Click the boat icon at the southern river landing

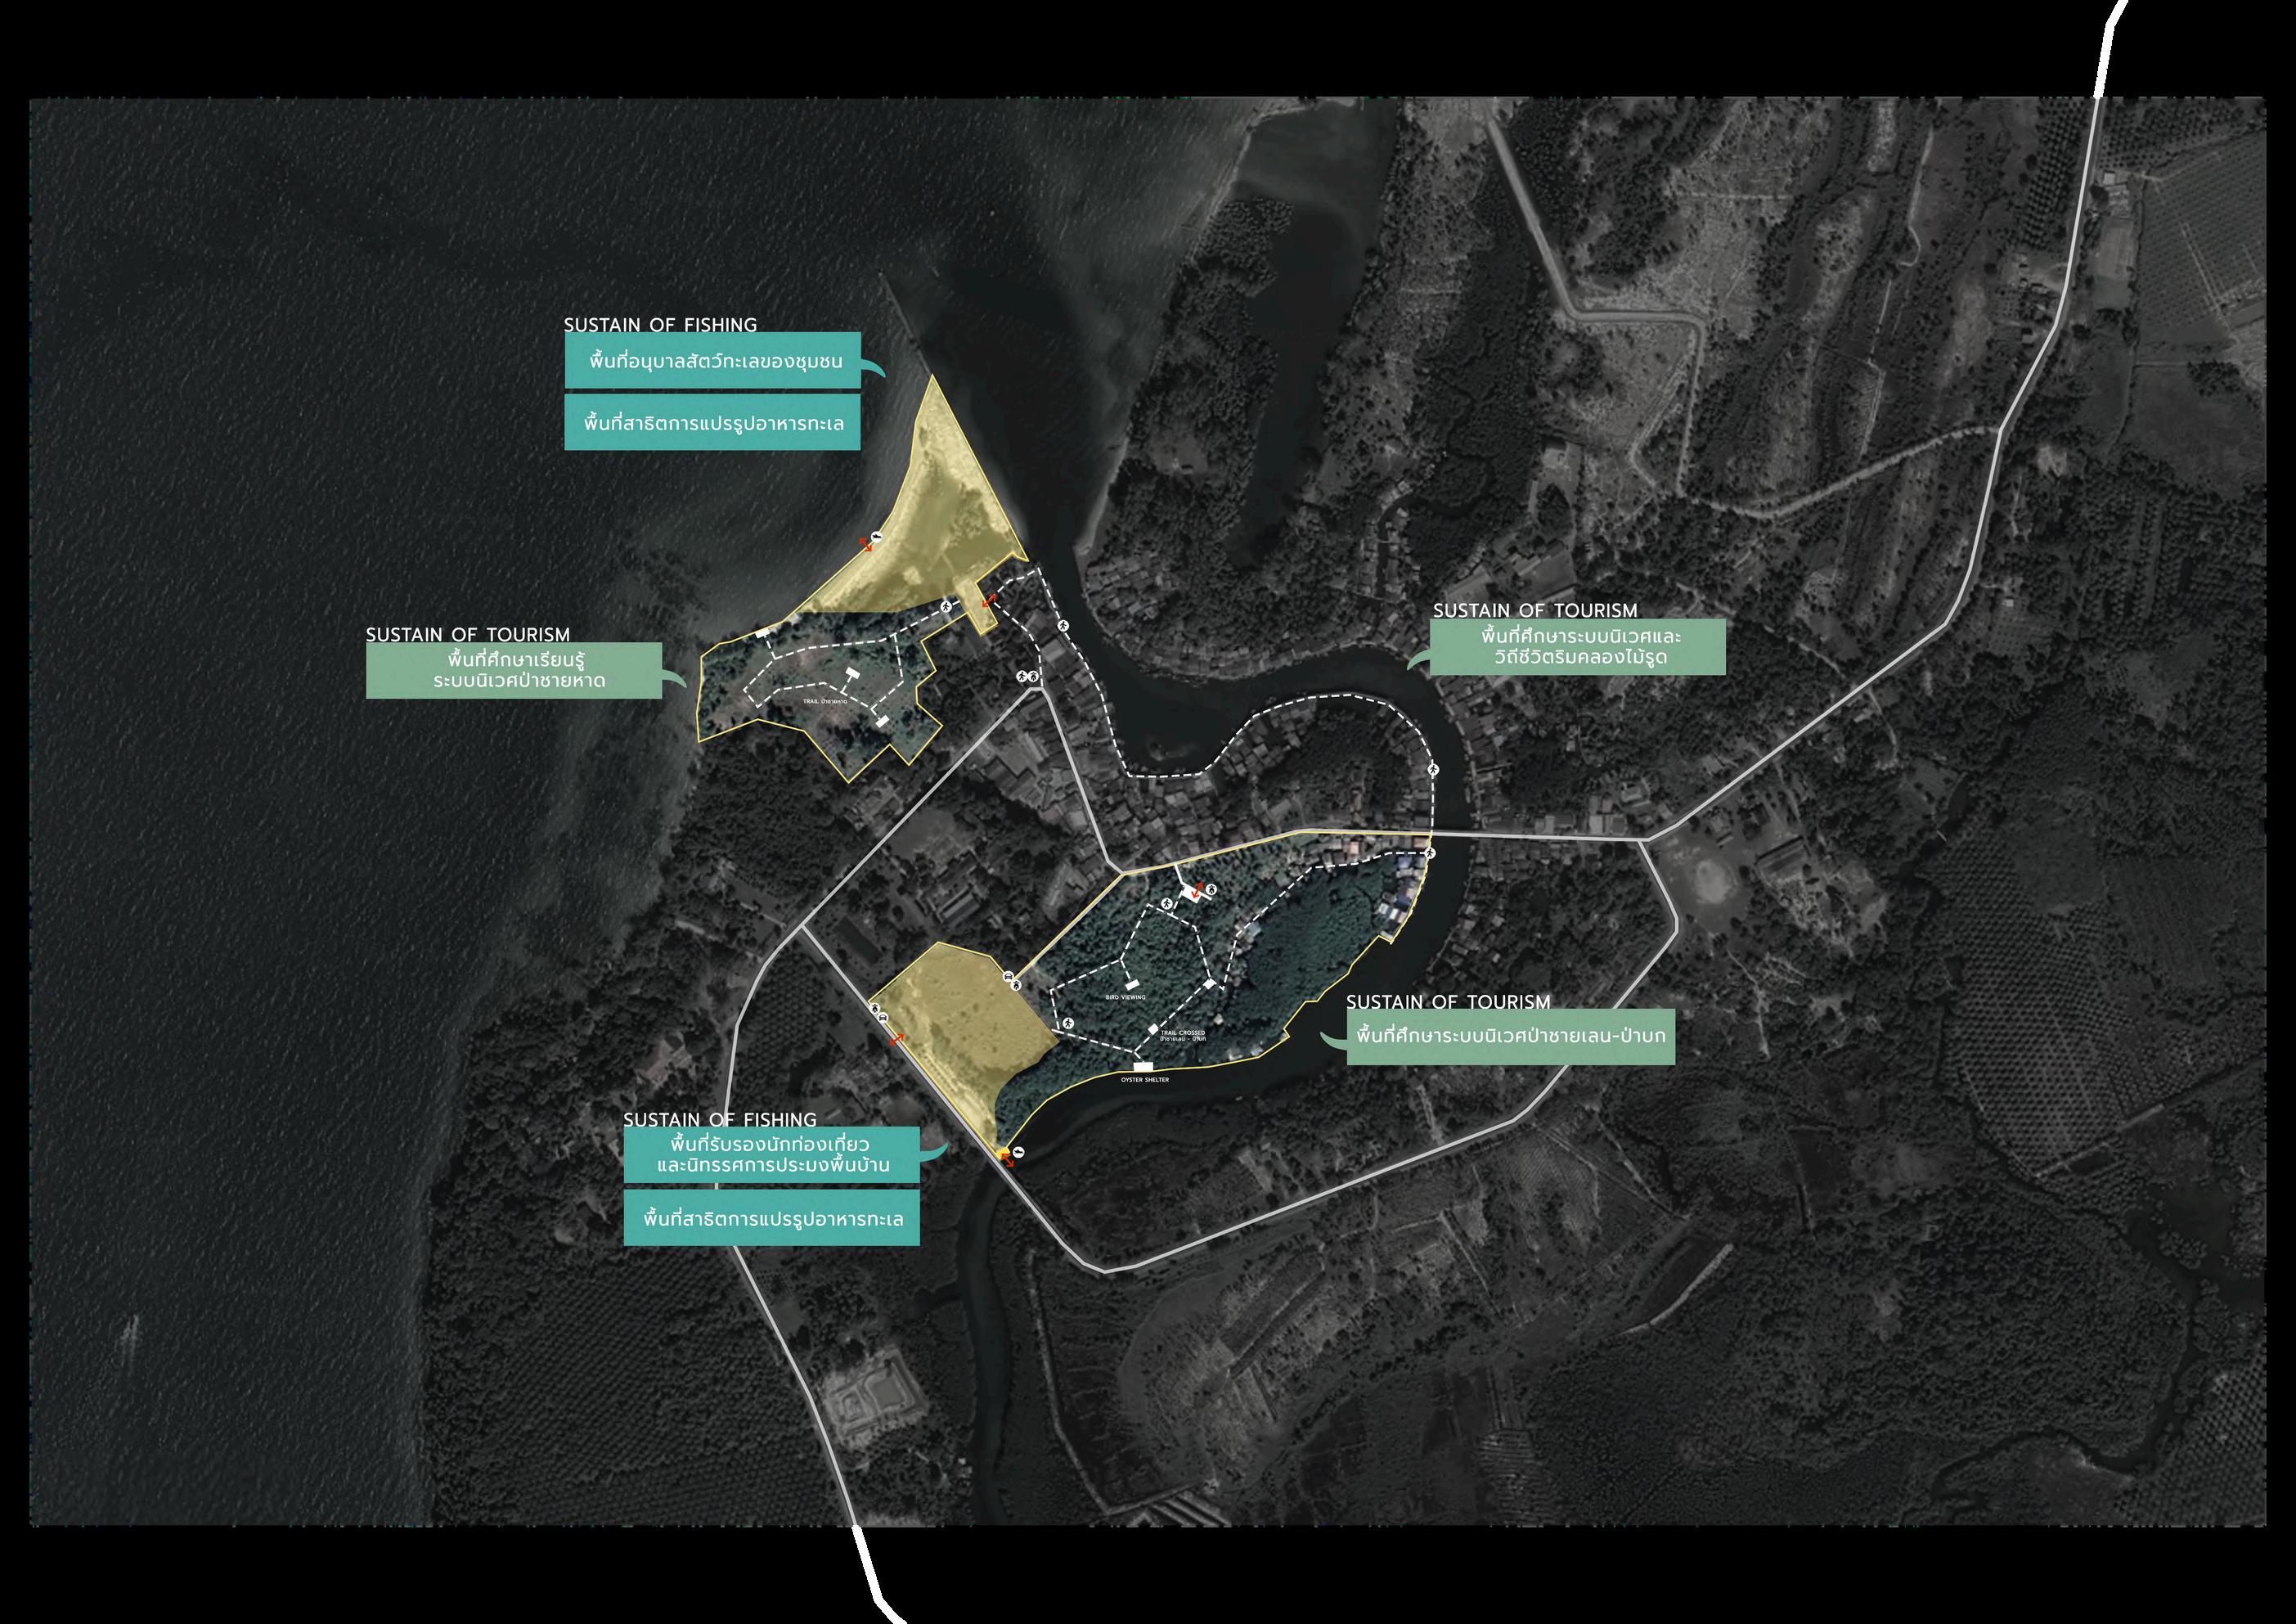click(1019, 1153)
